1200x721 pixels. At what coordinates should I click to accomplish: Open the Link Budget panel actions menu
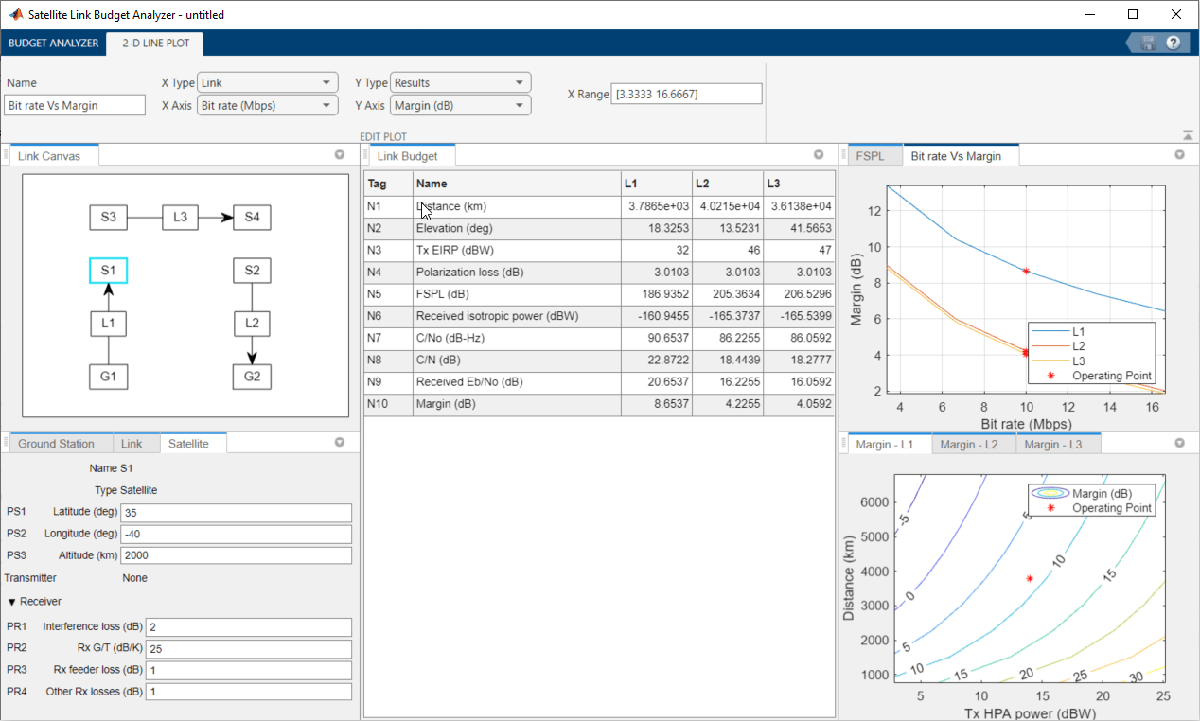point(818,155)
